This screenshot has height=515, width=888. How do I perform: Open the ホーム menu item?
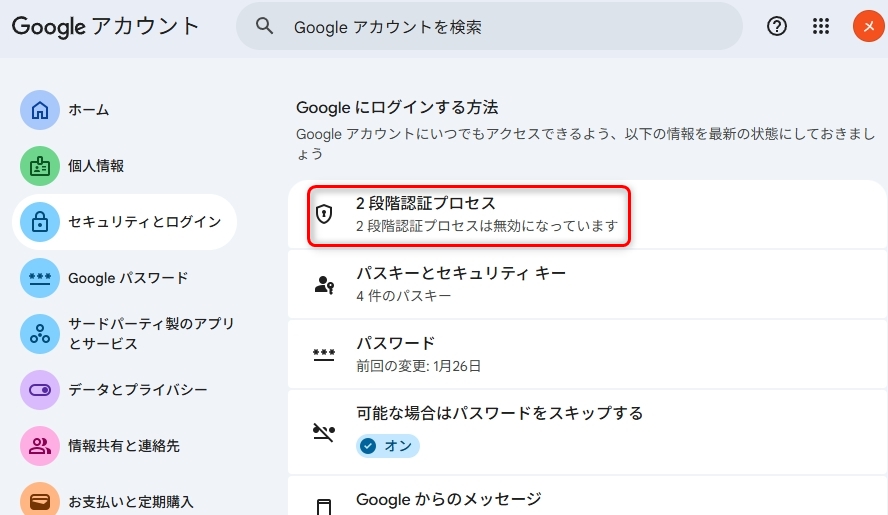[x=124, y=110]
